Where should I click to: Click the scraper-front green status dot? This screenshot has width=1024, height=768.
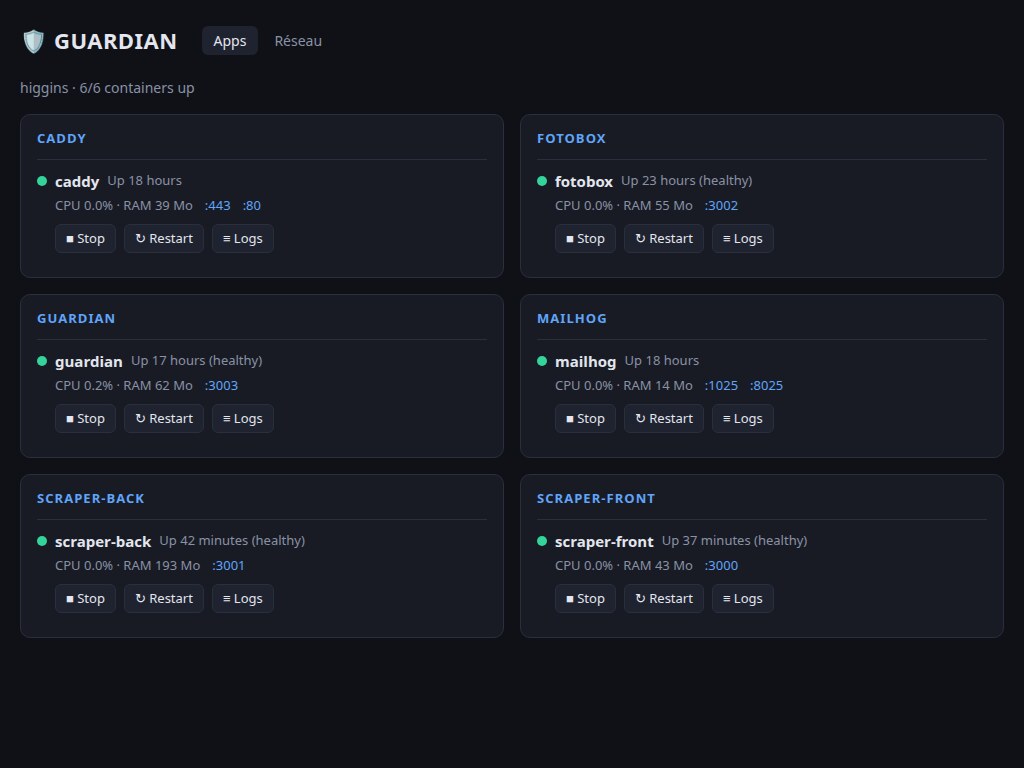(542, 541)
